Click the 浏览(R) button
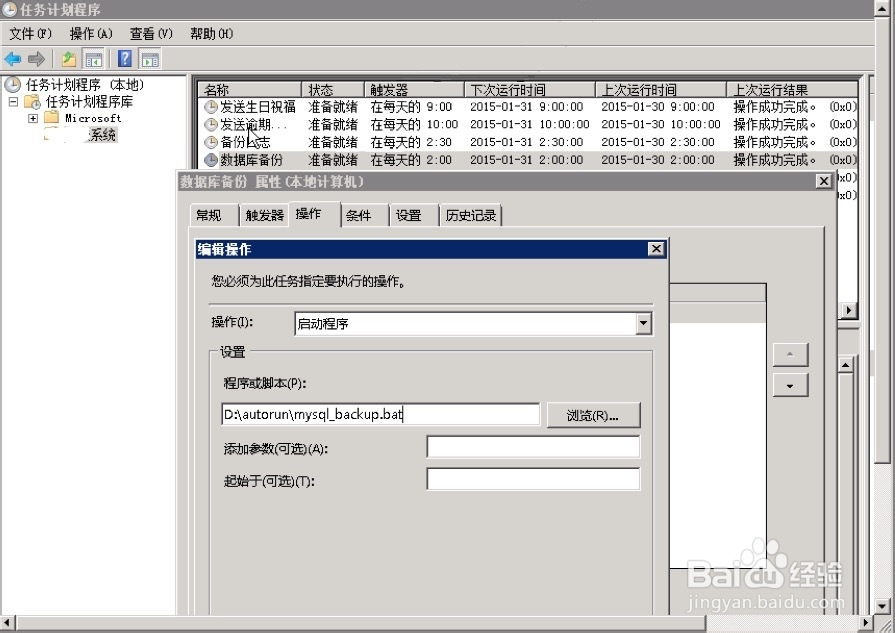The height and width of the screenshot is (633, 895). [x=594, y=414]
